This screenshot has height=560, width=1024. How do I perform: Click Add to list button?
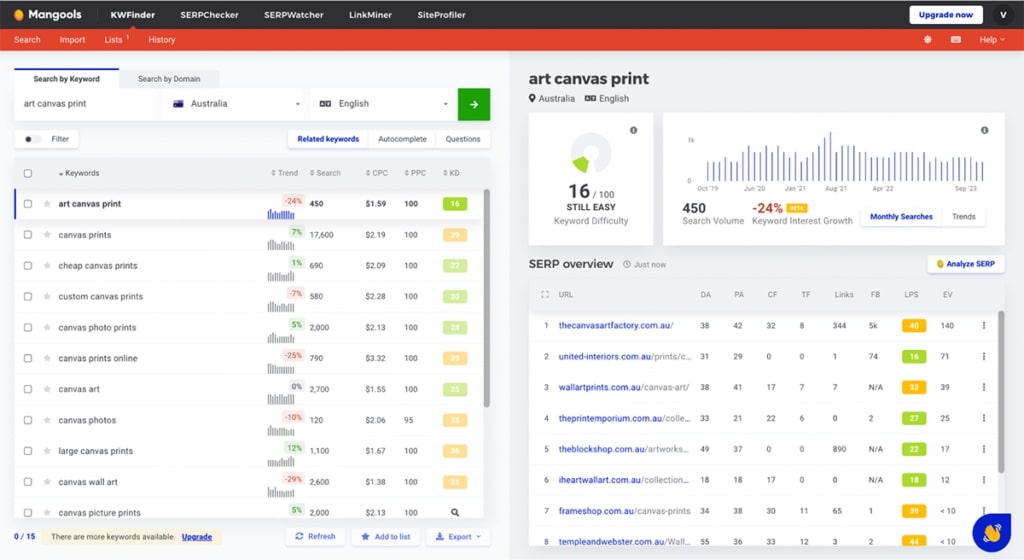pyautogui.click(x=386, y=537)
